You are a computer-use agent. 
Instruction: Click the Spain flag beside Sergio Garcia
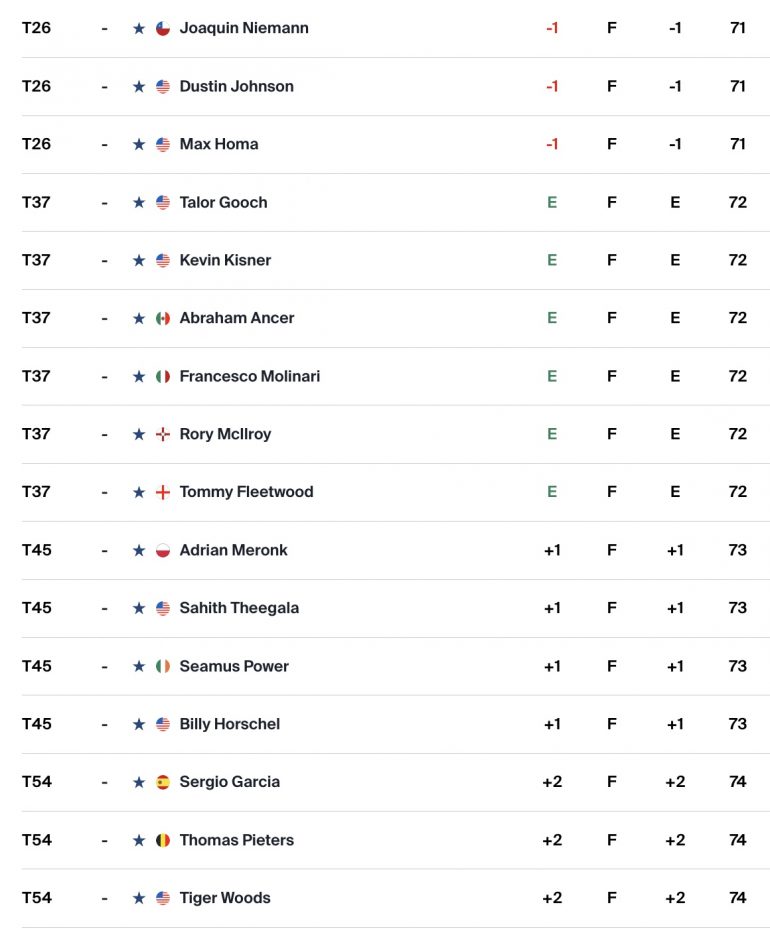pos(163,782)
